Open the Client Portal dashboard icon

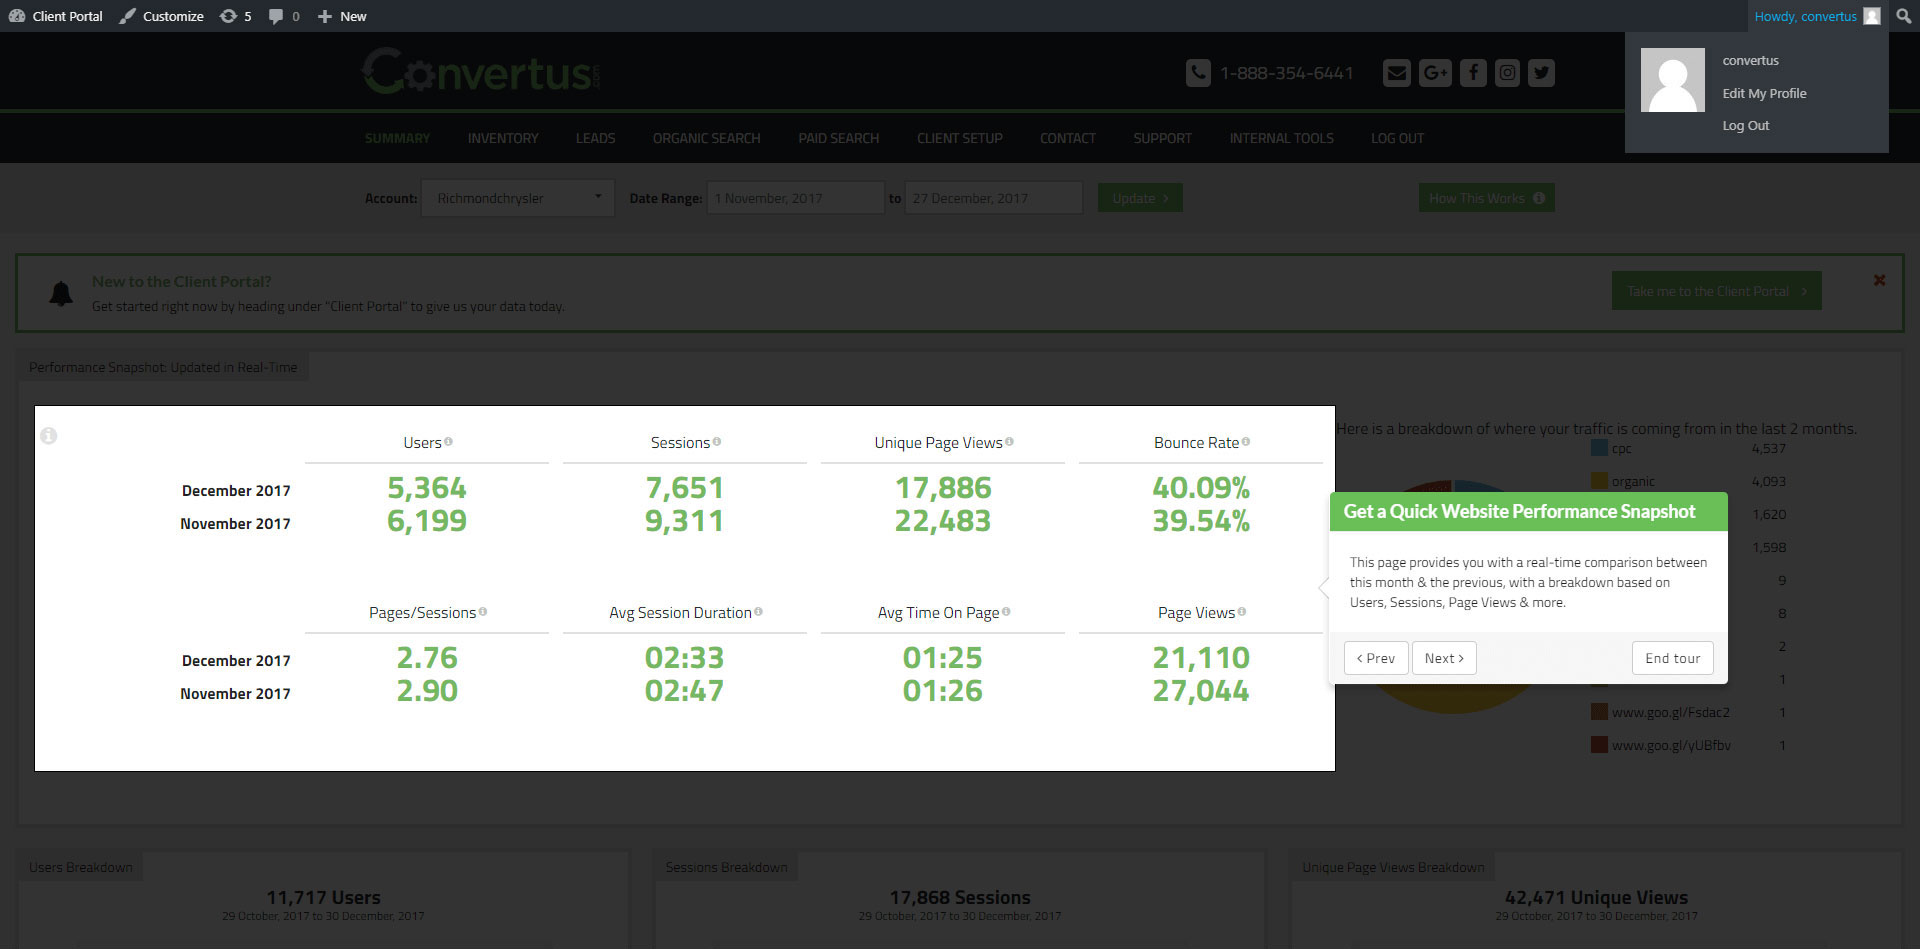click(x=17, y=16)
